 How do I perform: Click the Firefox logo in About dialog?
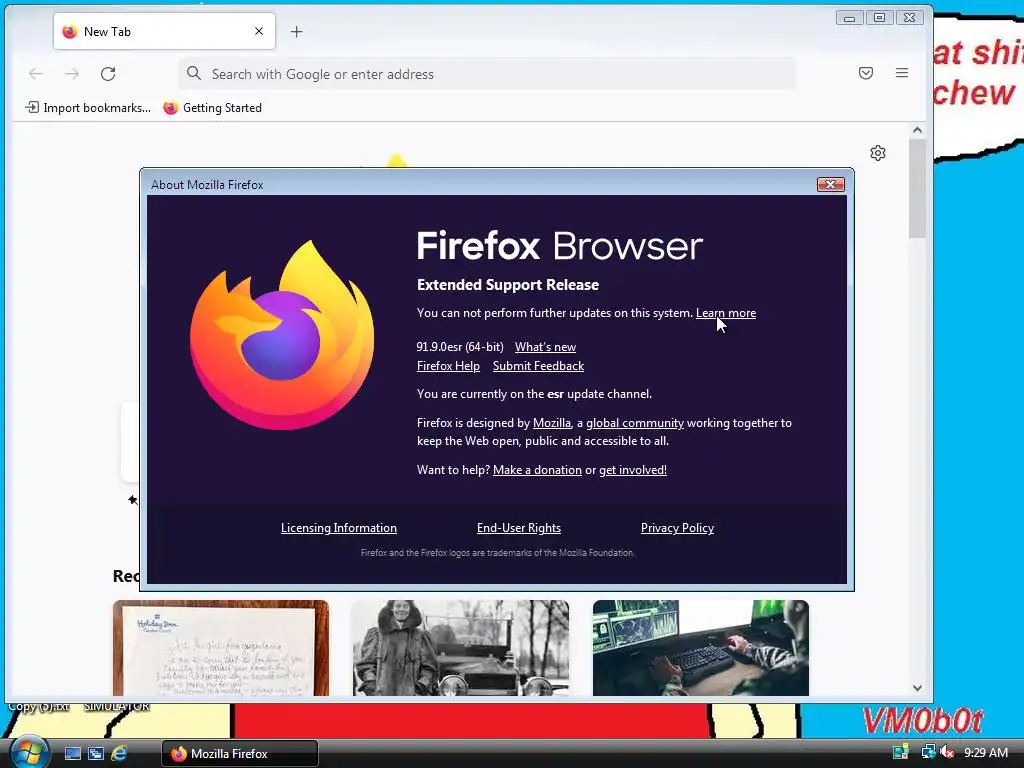click(282, 334)
